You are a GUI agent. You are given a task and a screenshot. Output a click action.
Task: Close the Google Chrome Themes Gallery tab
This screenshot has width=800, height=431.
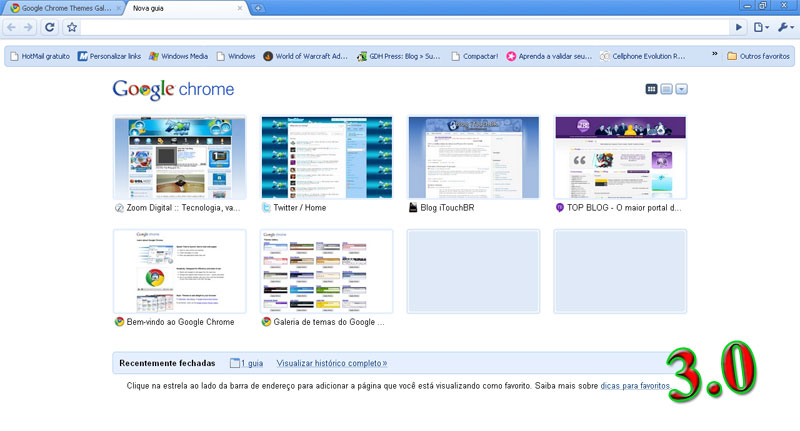118,8
